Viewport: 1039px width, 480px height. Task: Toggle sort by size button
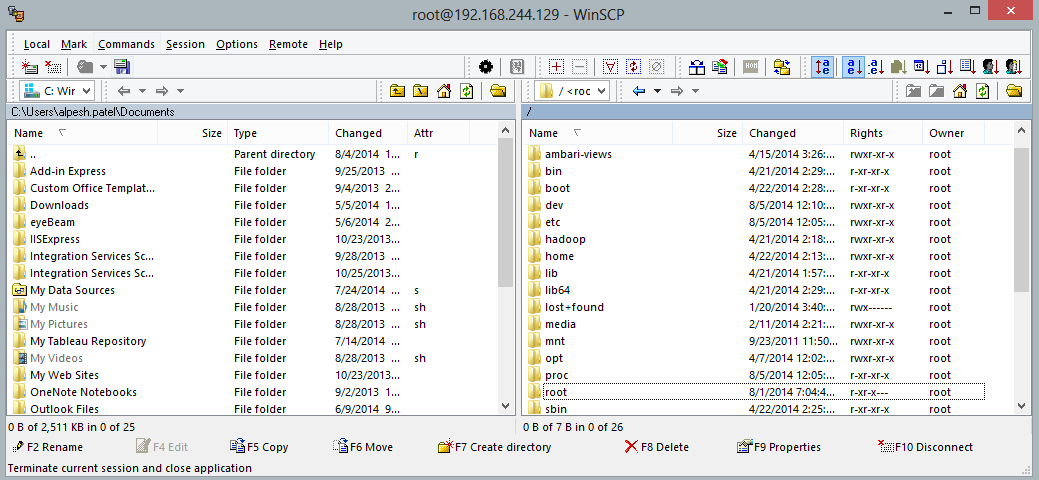(x=946, y=66)
